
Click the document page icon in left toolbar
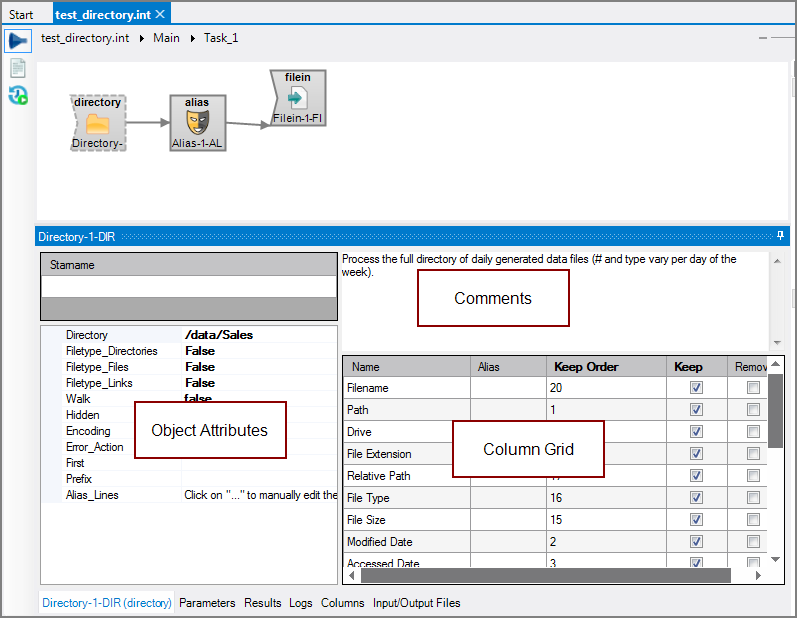(17, 68)
